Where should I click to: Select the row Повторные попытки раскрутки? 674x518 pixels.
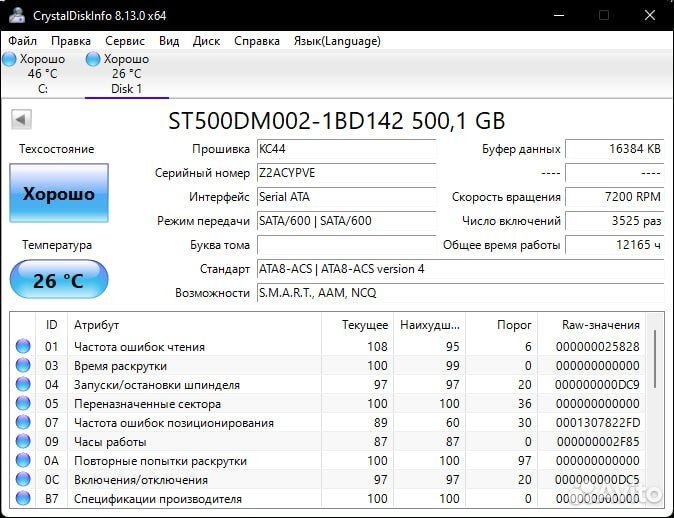pos(328,460)
